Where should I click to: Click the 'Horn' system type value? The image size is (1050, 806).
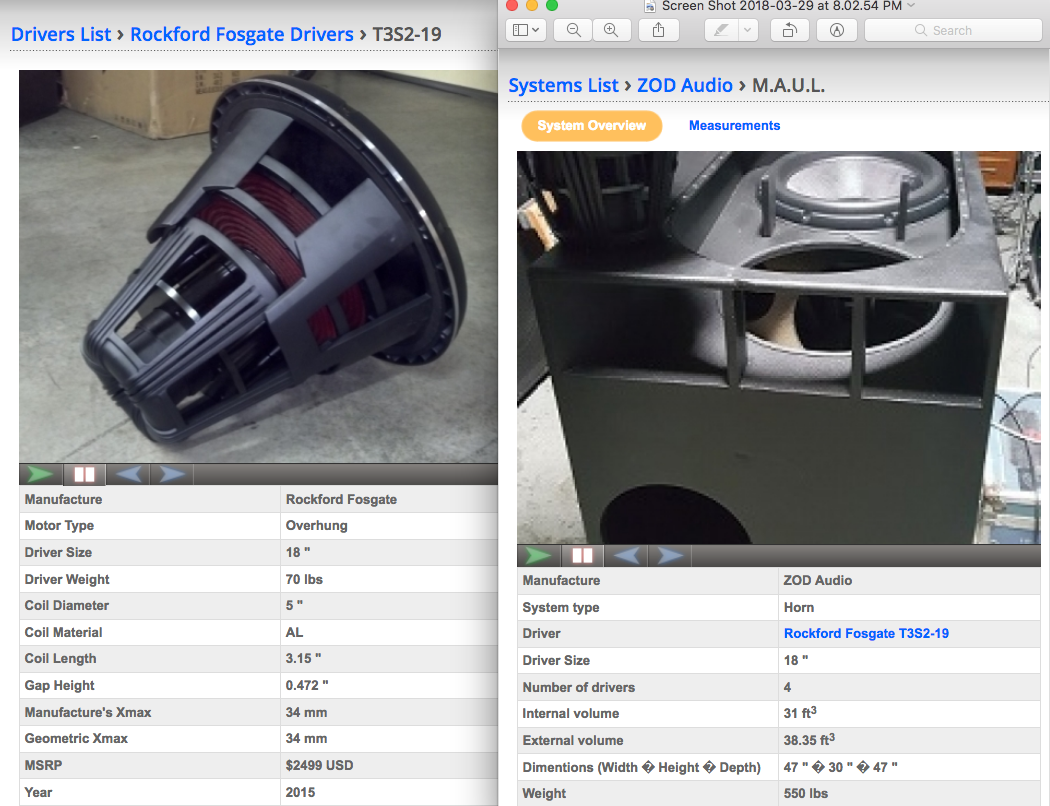point(798,607)
